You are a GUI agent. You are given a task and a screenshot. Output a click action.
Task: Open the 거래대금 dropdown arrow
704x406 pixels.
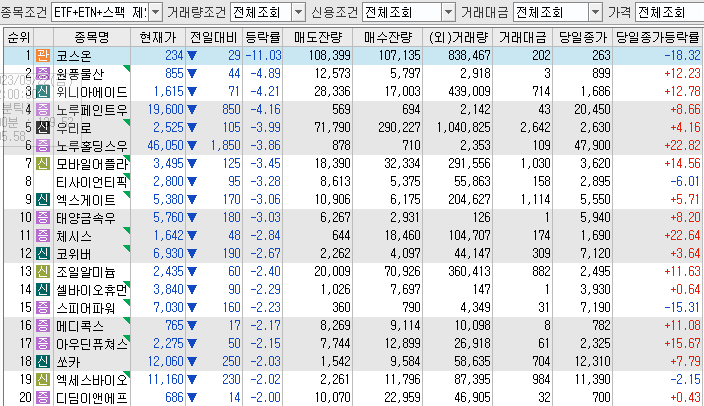[595, 12]
